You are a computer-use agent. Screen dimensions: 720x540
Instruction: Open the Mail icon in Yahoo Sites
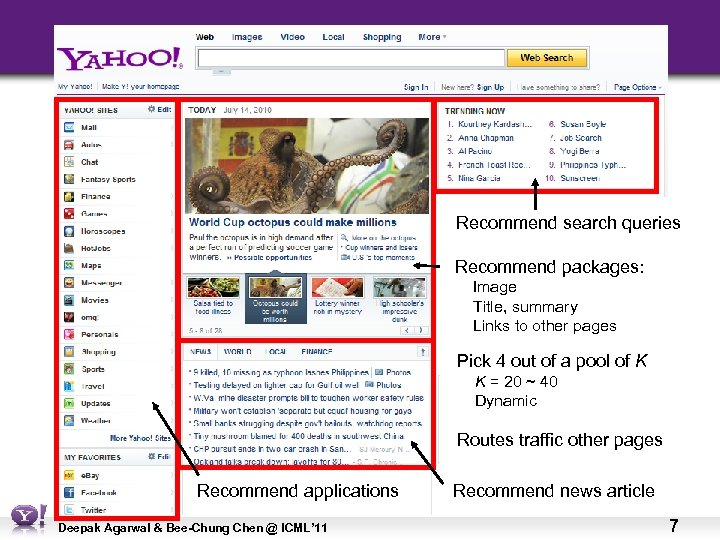tap(69, 127)
